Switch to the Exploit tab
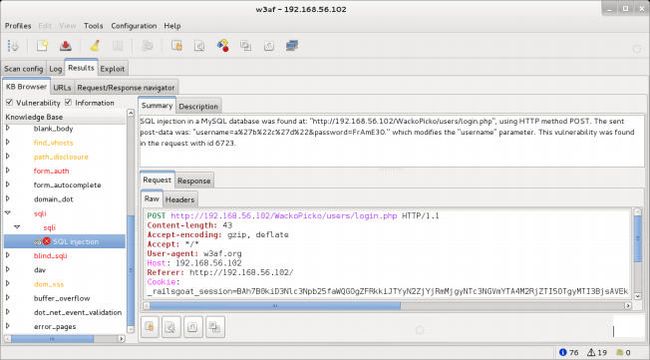The height and width of the screenshot is (360, 650). click(x=112, y=69)
